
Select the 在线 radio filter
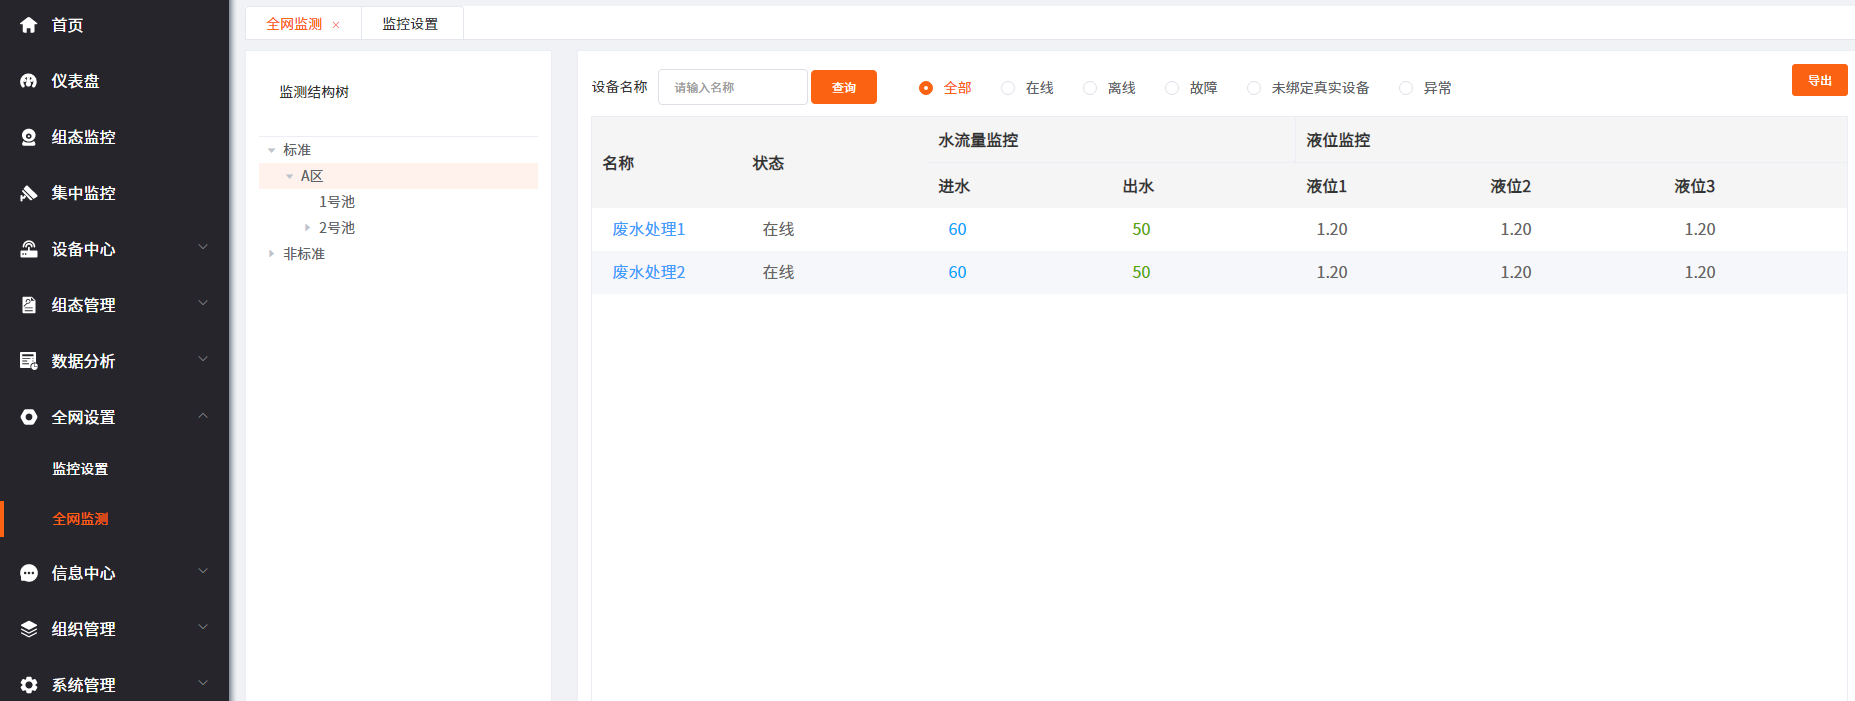(1008, 88)
